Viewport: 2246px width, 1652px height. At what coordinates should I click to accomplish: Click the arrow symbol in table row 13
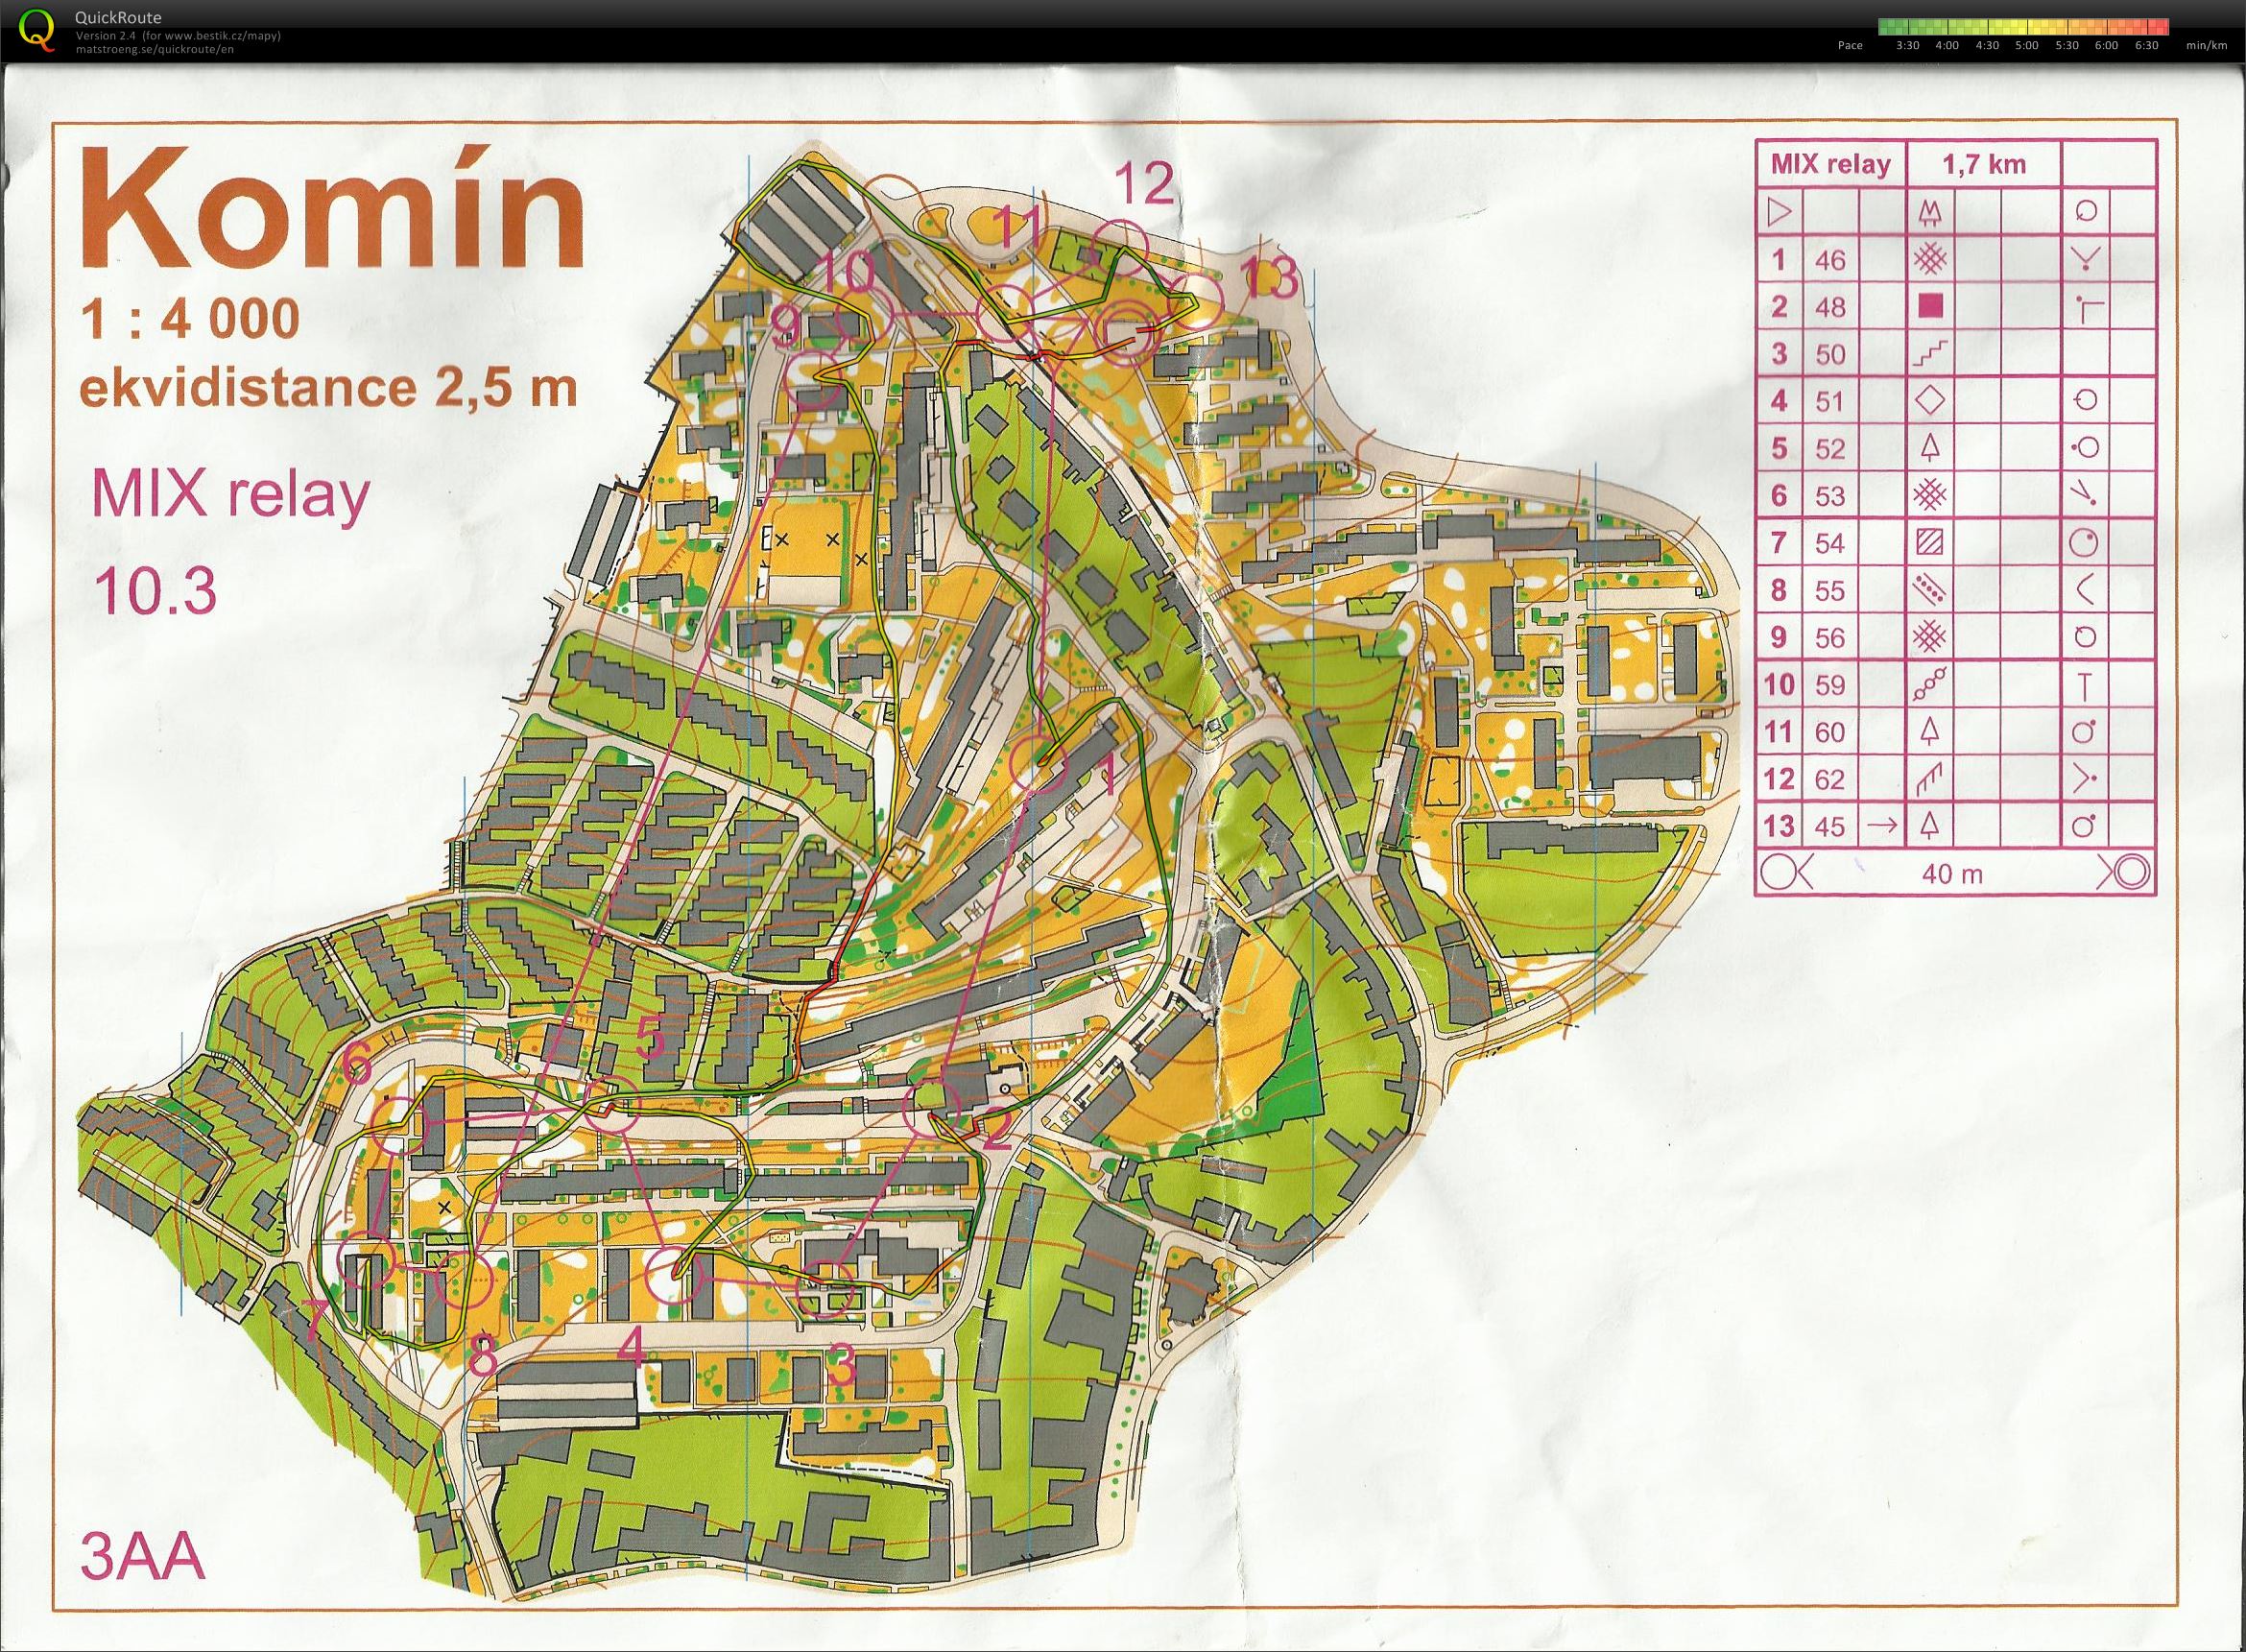pos(1882,826)
